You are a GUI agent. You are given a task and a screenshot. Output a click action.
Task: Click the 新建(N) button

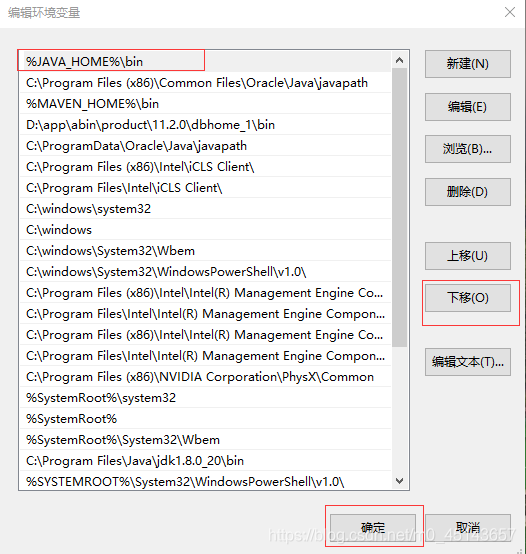467,64
